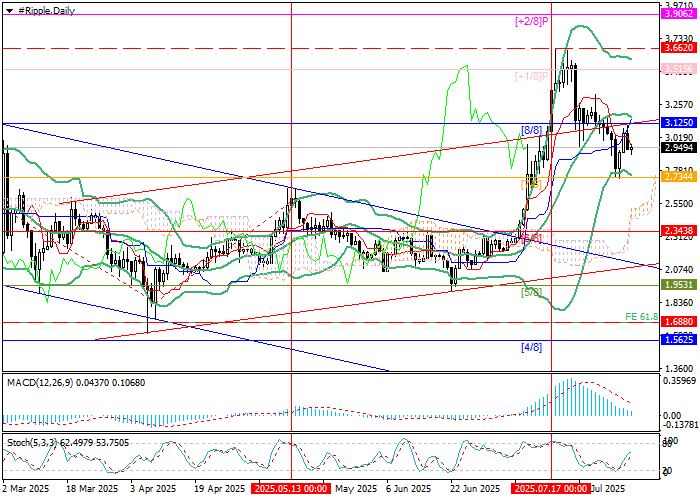Click the [5/8] Murrey level label
The image size is (700, 500).
pos(531,292)
